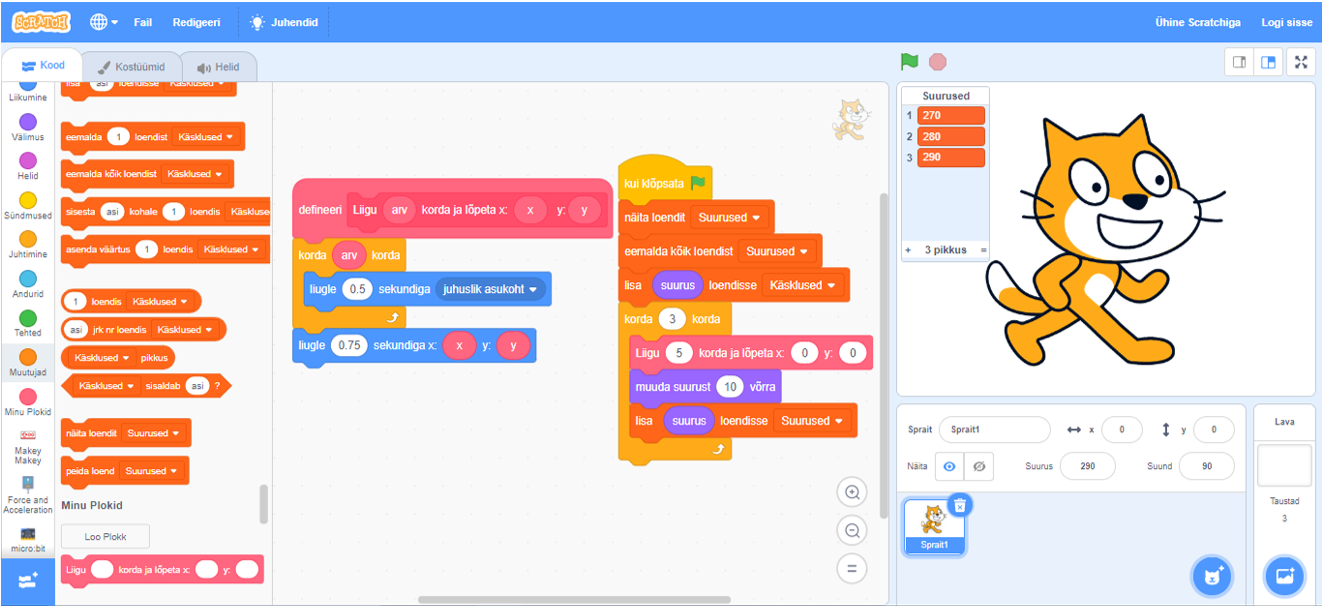Viewport: 1322px width, 606px height.
Task: Enter full screen stage mode
Action: pos(1301,62)
